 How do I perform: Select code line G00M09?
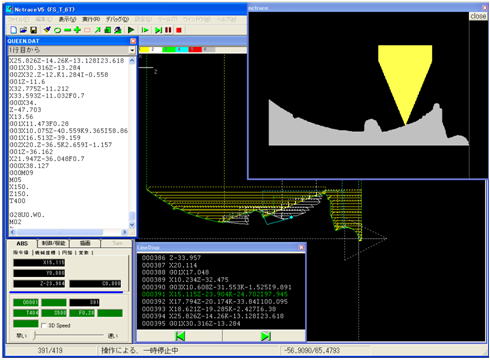coord(21,173)
